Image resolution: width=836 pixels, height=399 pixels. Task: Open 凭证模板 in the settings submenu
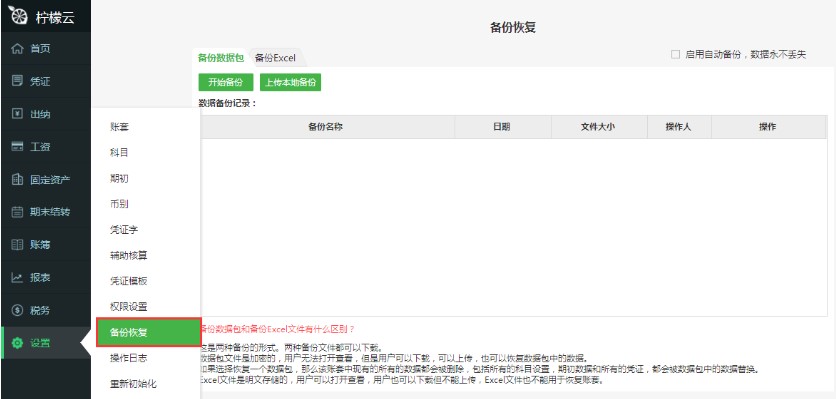[128, 281]
